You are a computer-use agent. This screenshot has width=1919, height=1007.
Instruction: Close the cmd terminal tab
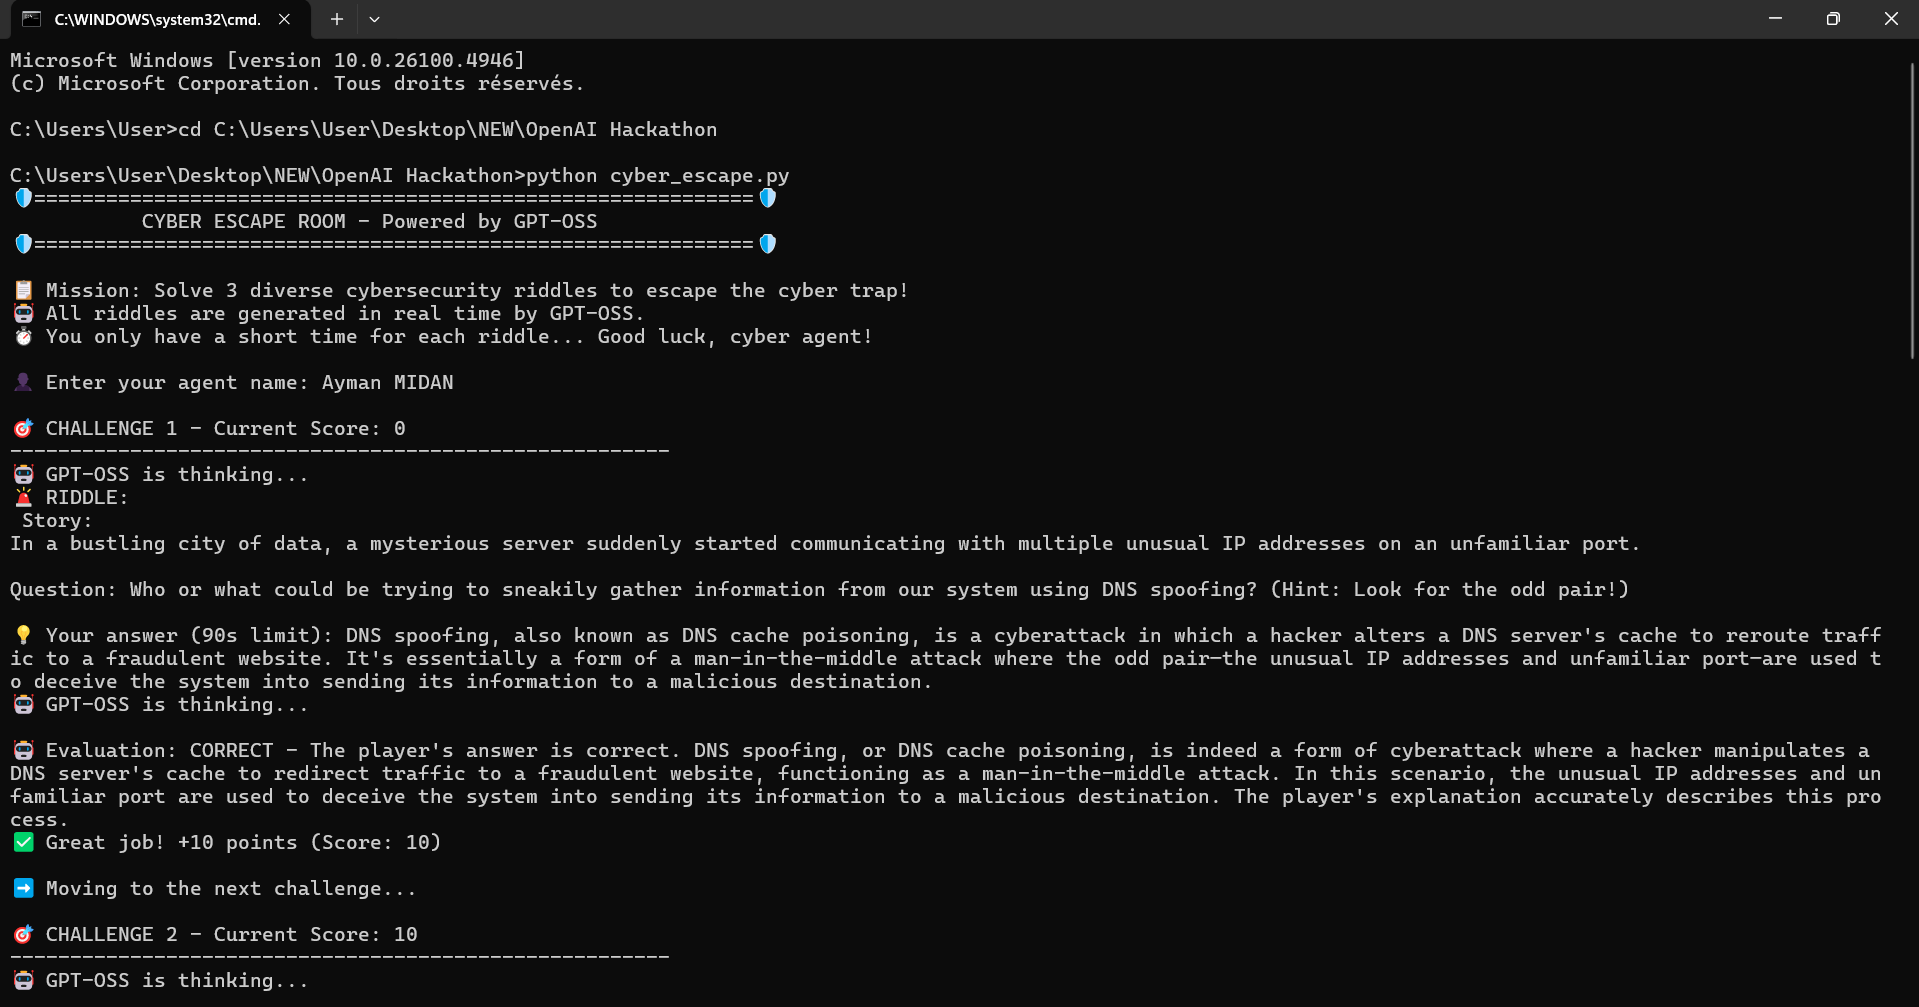pos(284,19)
